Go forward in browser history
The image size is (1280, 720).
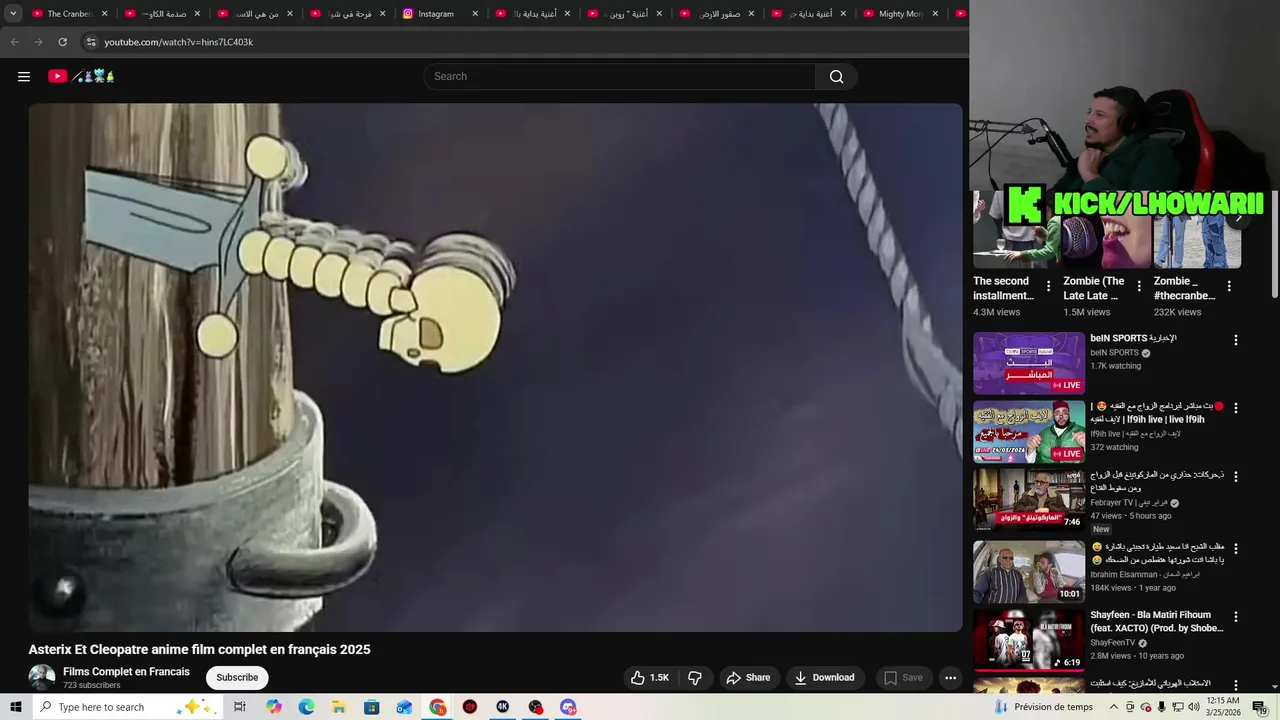point(38,42)
